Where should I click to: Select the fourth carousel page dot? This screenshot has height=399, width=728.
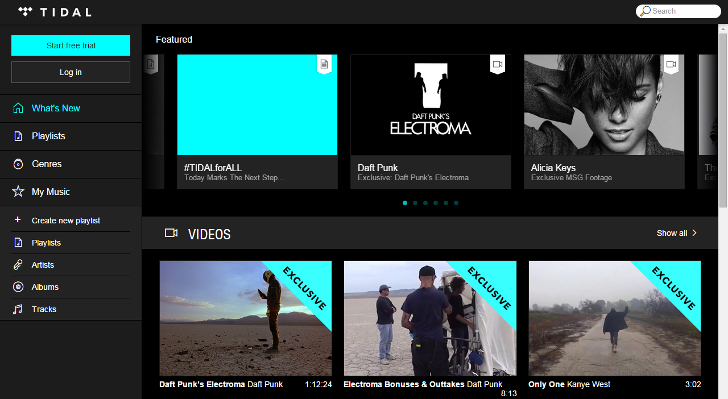(436, 203)
